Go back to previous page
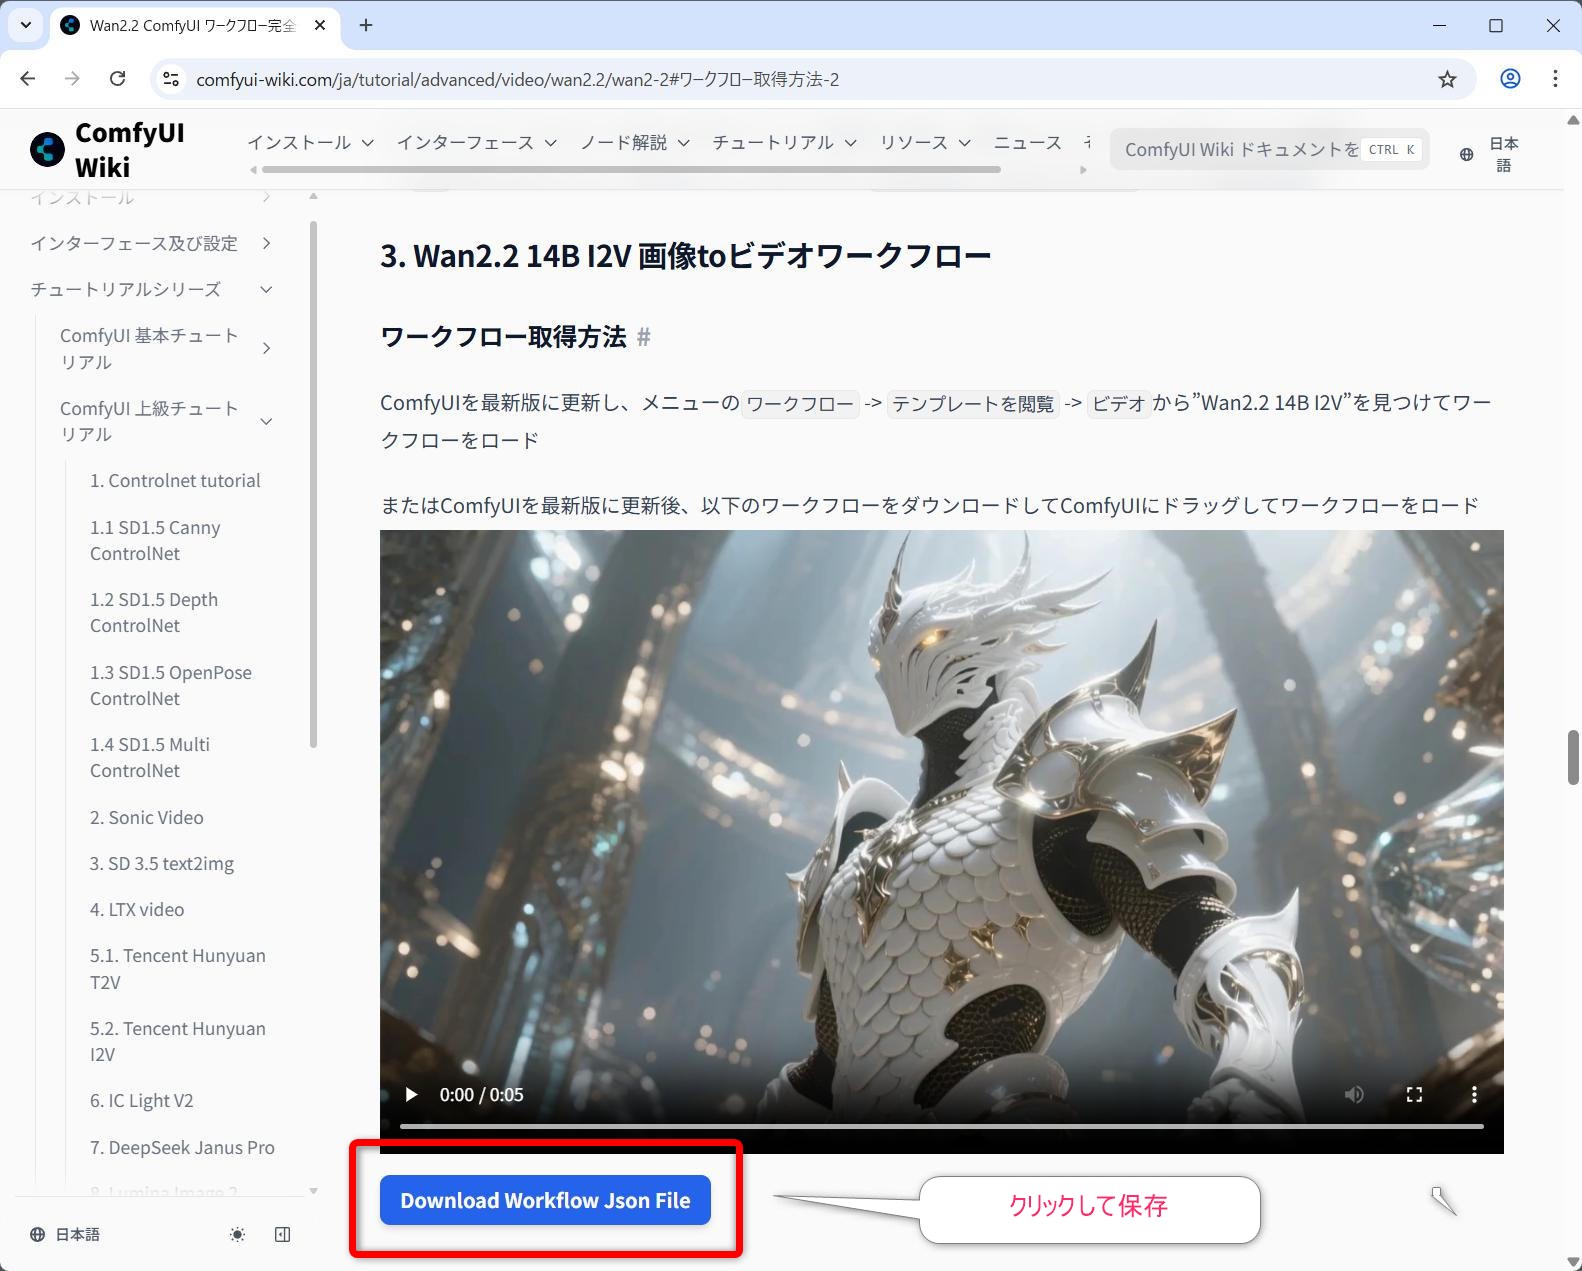1582x1271 pixels. coord(28,79)
